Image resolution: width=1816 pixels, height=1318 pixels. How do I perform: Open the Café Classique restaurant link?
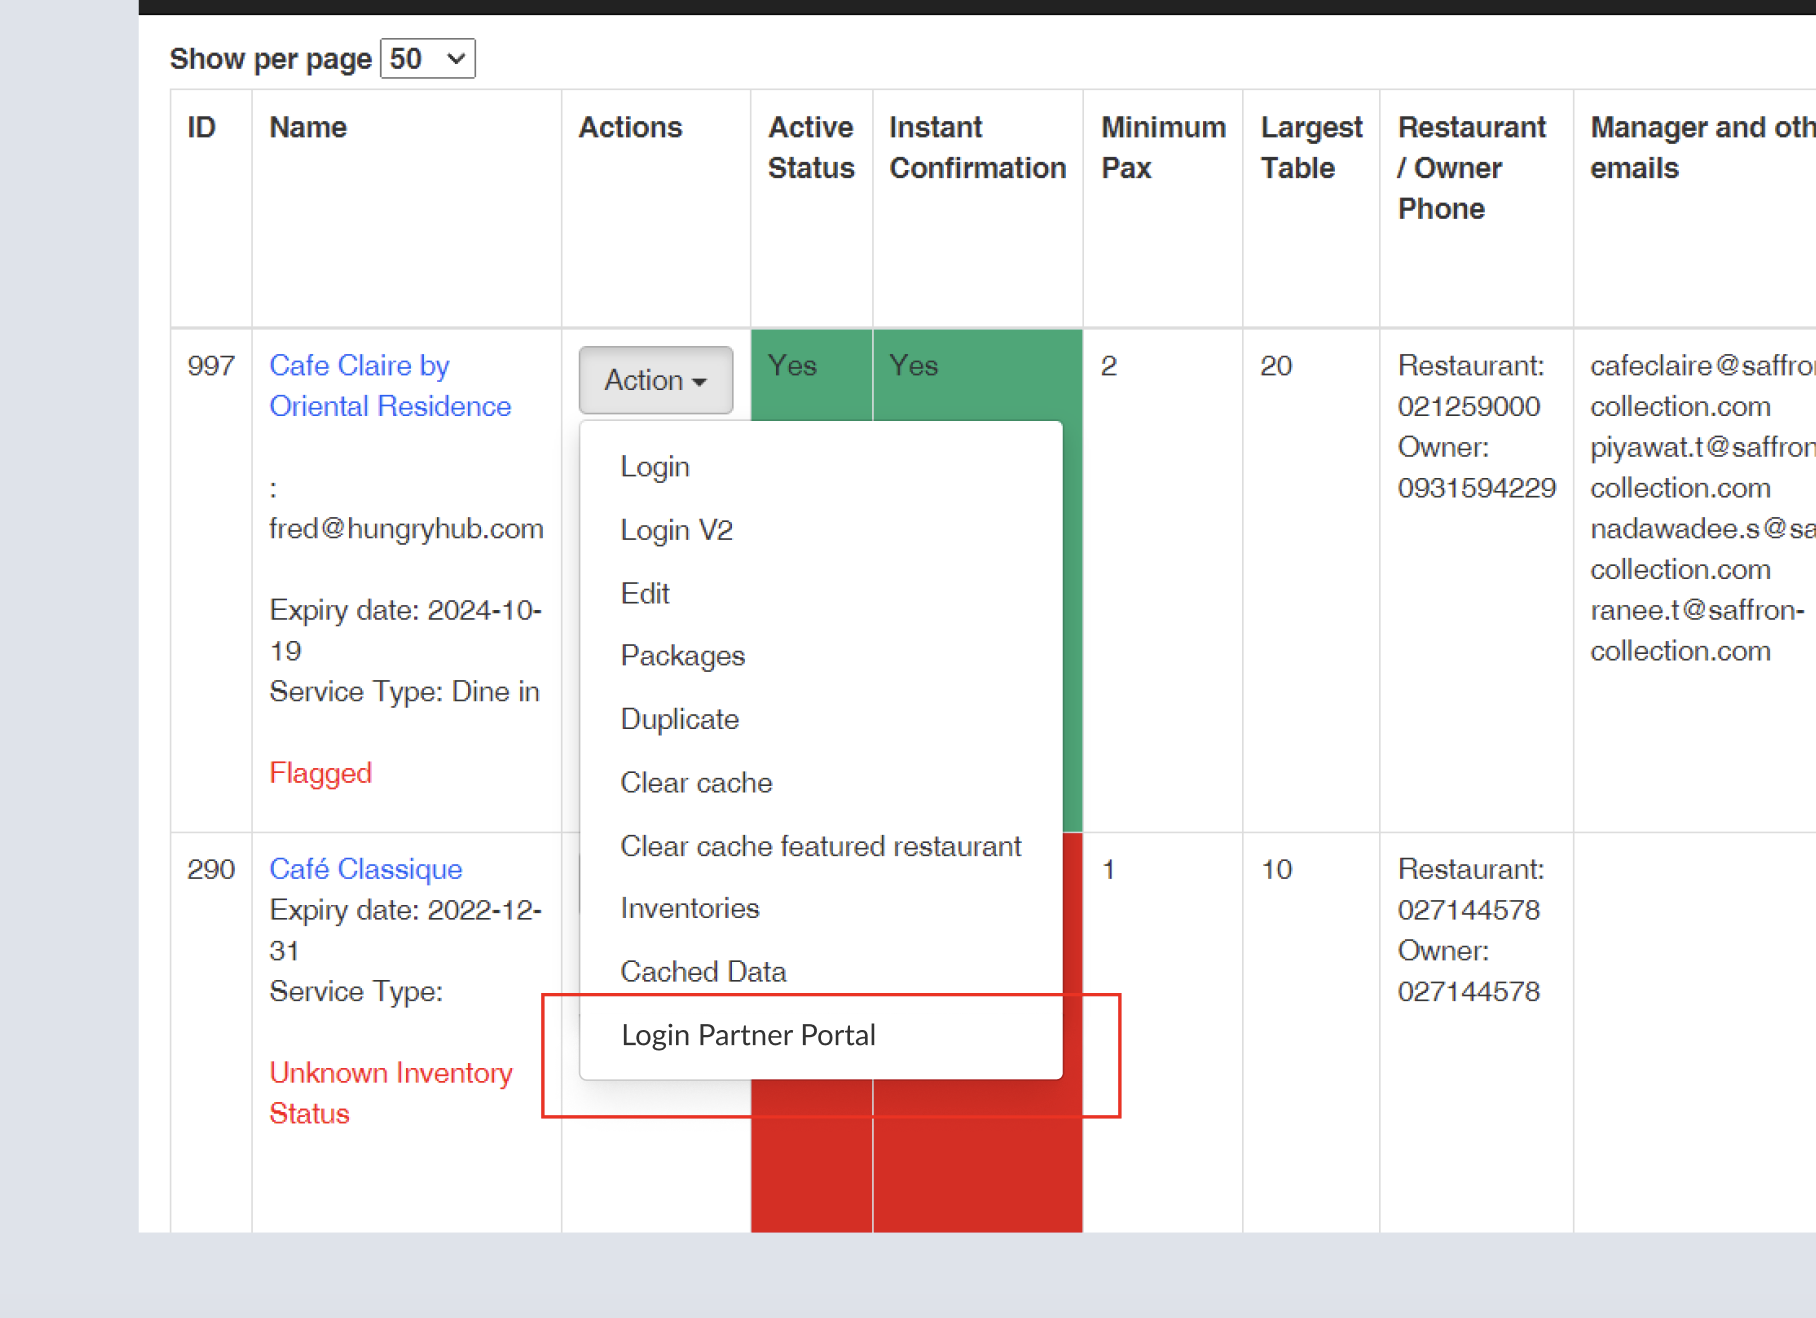(365, 869)
